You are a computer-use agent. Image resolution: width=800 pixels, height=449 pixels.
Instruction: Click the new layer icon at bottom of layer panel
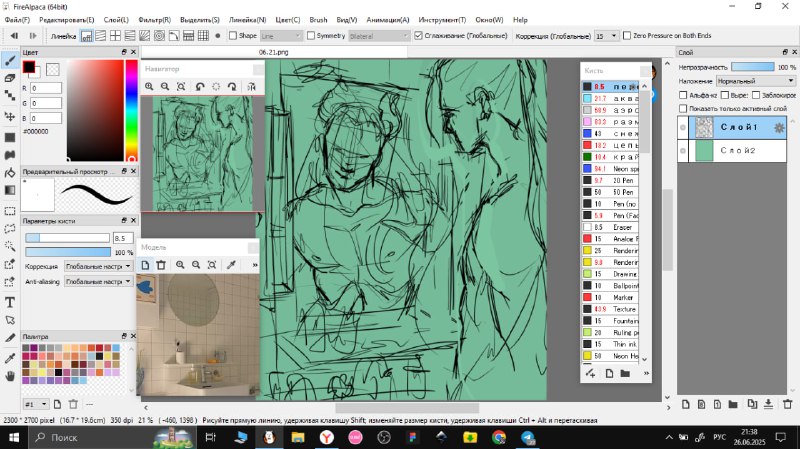tap(685, 404)
